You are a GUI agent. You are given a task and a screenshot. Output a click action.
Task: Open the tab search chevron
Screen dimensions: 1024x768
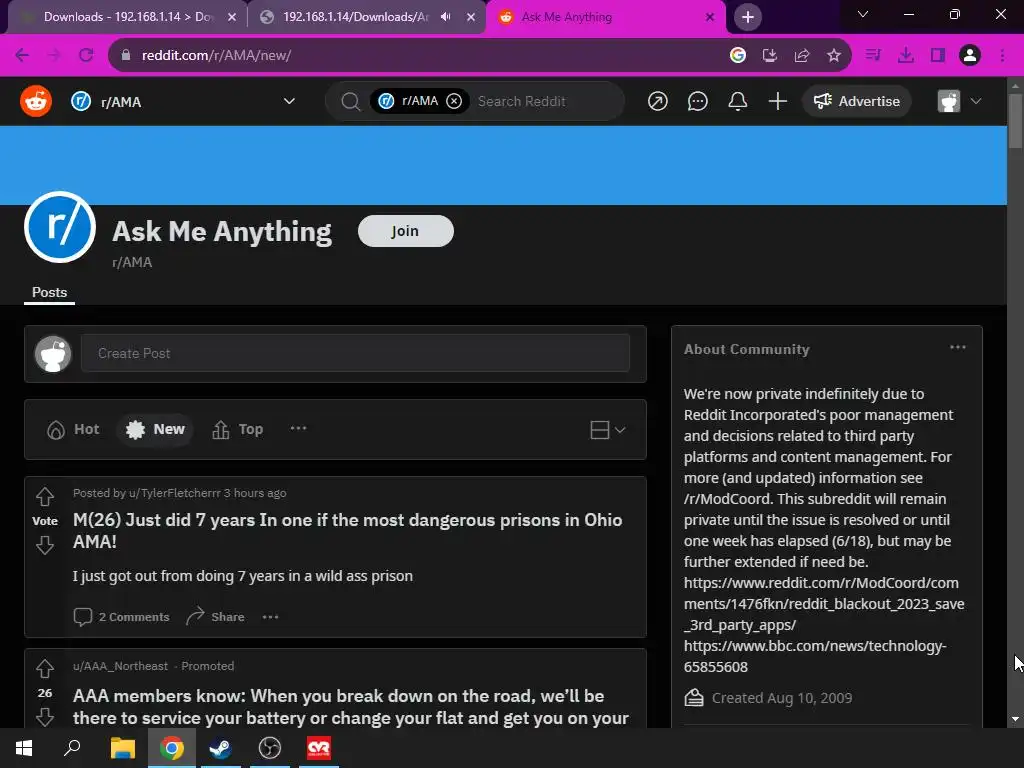[863, 14]
